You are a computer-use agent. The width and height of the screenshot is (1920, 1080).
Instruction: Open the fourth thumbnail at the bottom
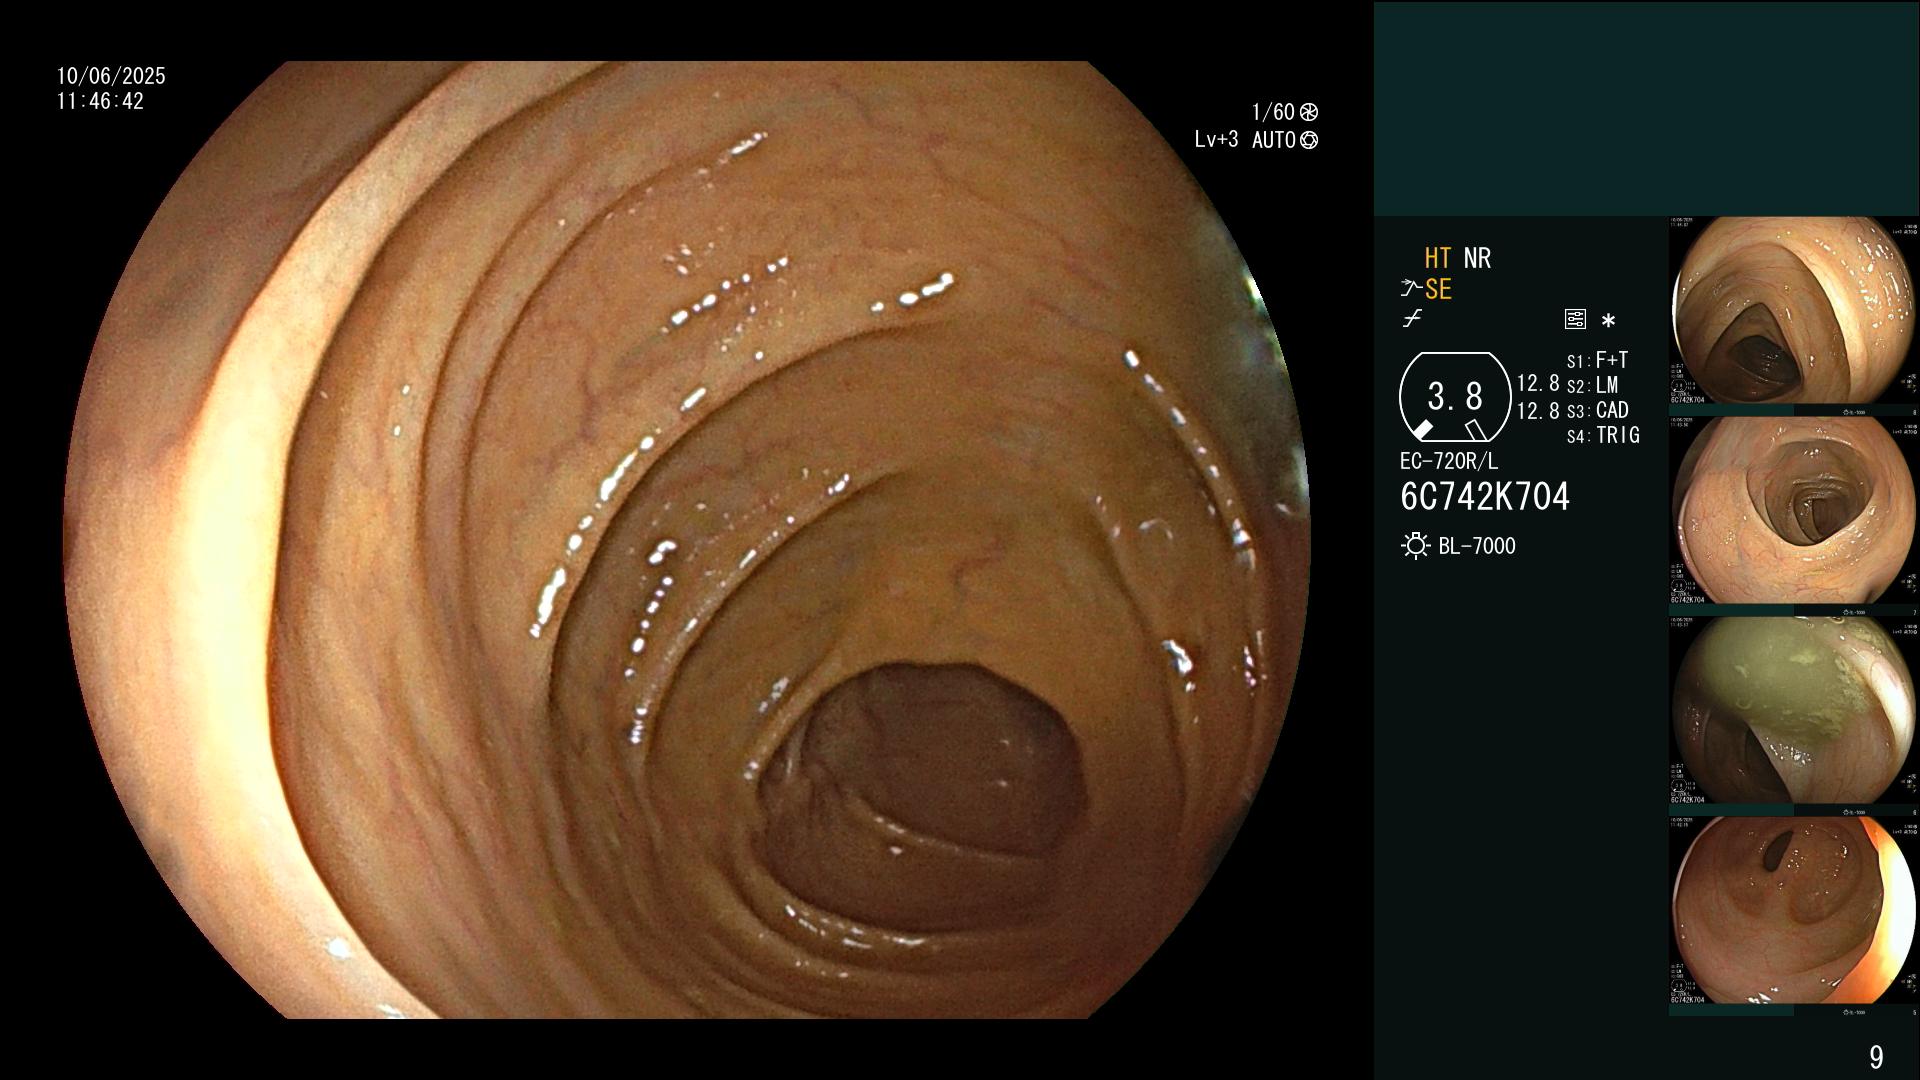pos(1794,910)
